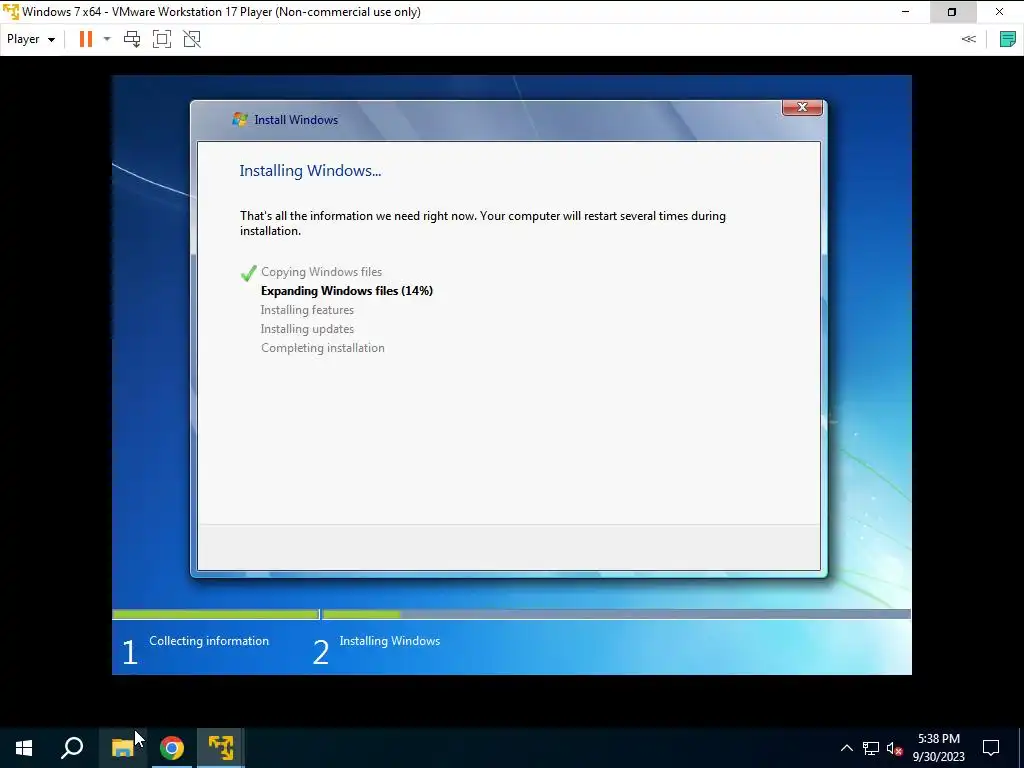This screenshot has height=768, width=1024.
Task: Enter full screen mode in VMware
Action: pos(162,39)
